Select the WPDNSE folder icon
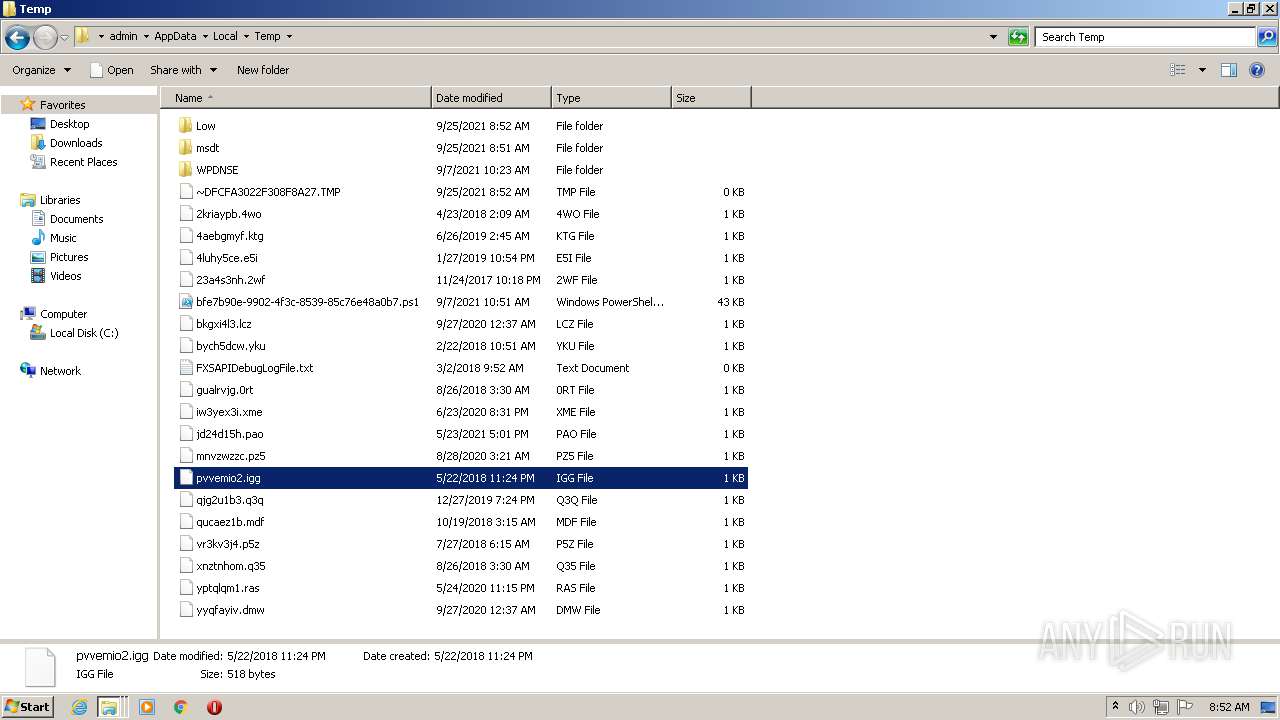Screen dimensions: 1280x720 (186, 170)
